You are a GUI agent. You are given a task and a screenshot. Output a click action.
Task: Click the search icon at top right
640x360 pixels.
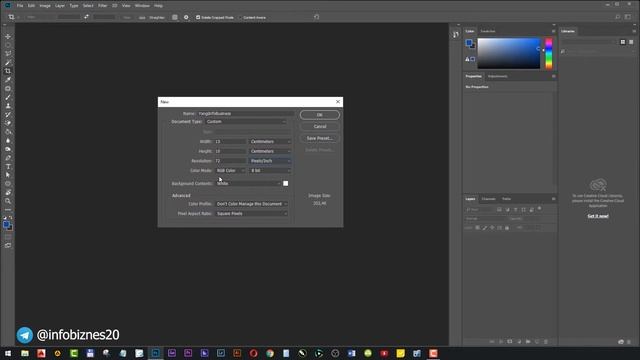(618, 17)
